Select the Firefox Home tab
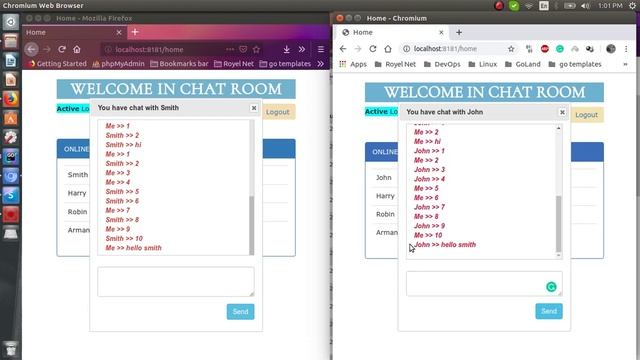The image size is (640, 360). [x=74, y=32]
